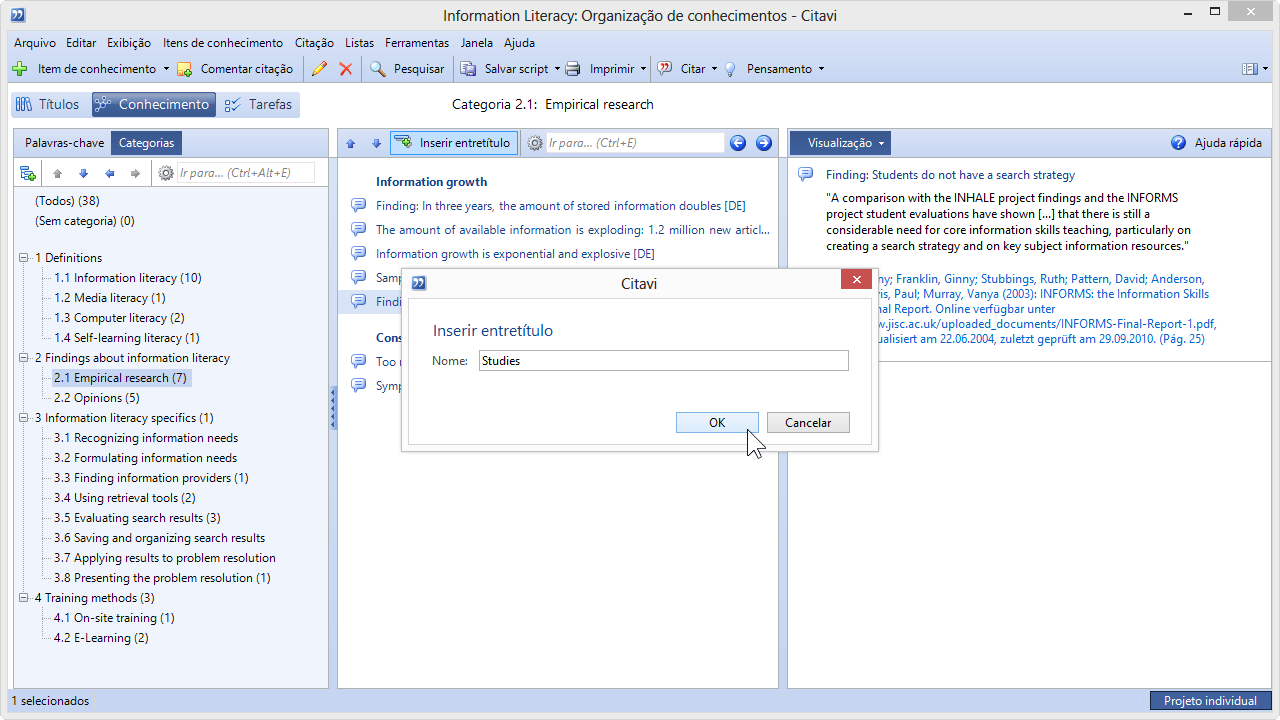
Task: Click the move category down arrow icon
Action: [x=84, y=174]
